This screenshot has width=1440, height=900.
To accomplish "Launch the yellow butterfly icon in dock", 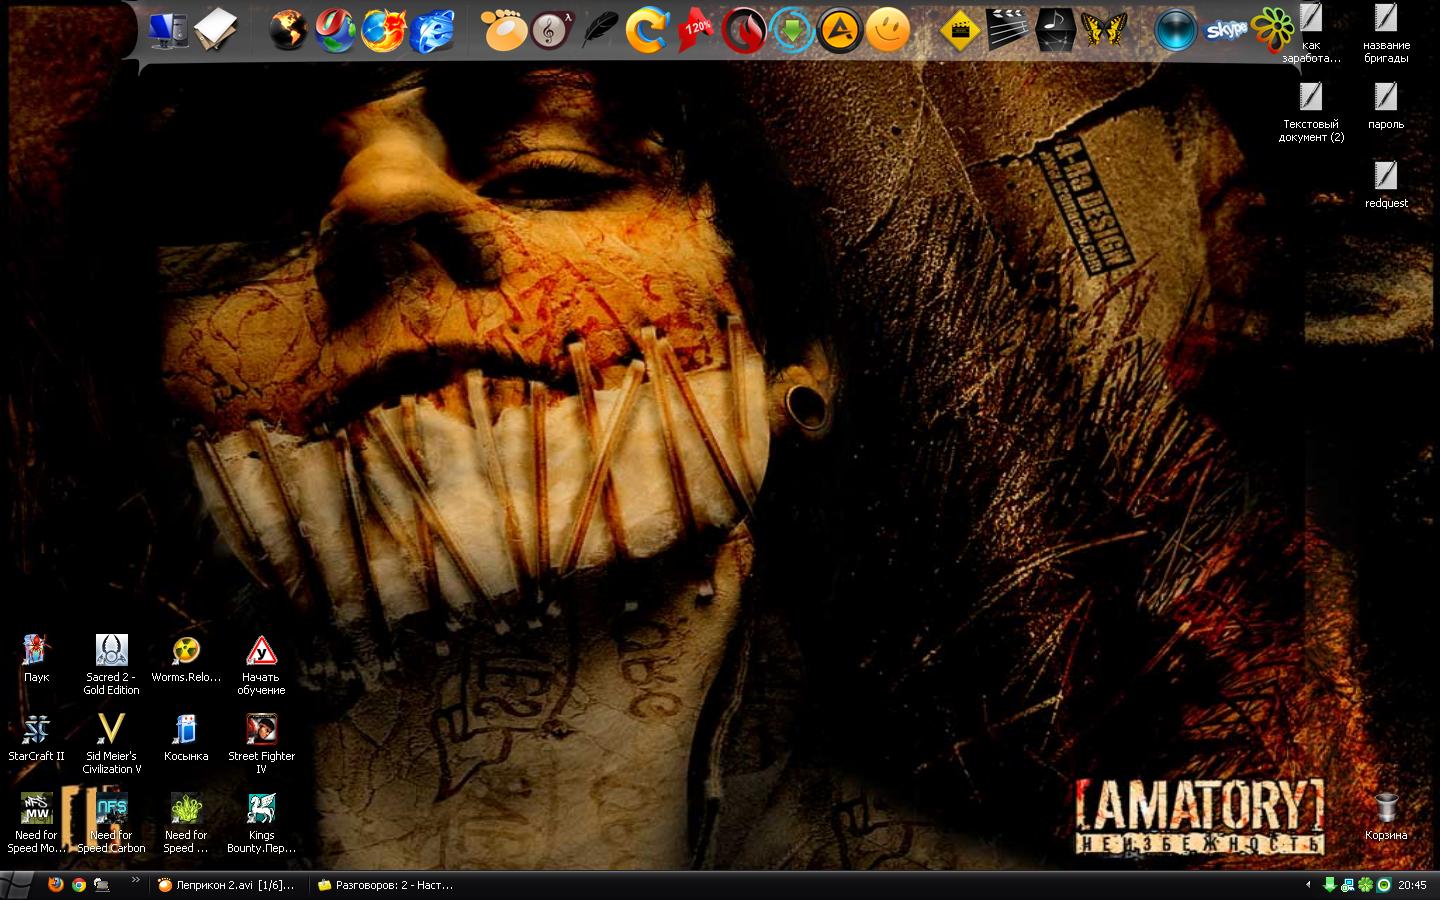I will coord(1103,30).
